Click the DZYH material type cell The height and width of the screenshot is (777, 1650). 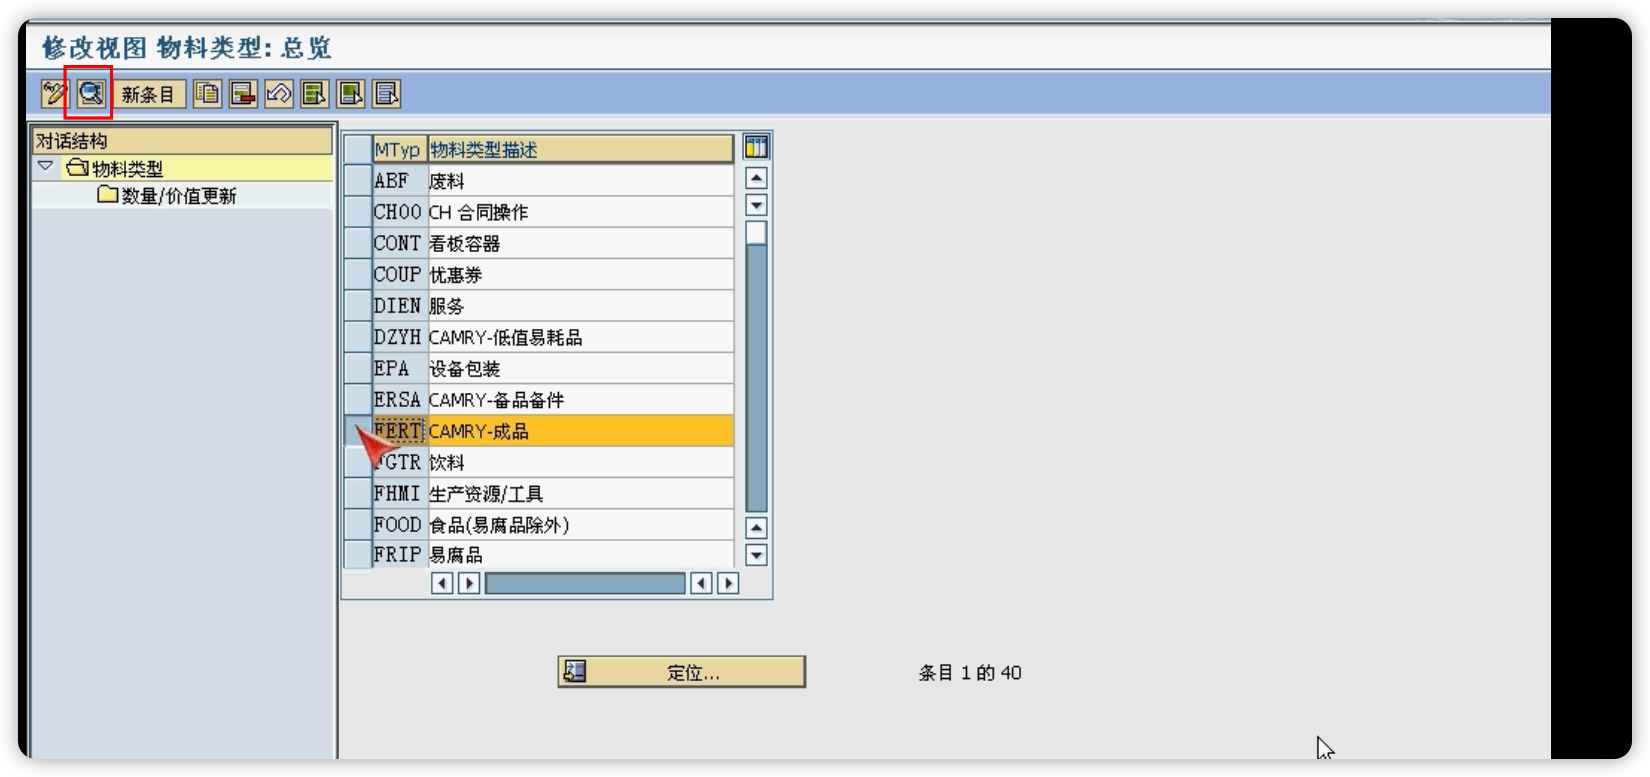click(400, 337)
